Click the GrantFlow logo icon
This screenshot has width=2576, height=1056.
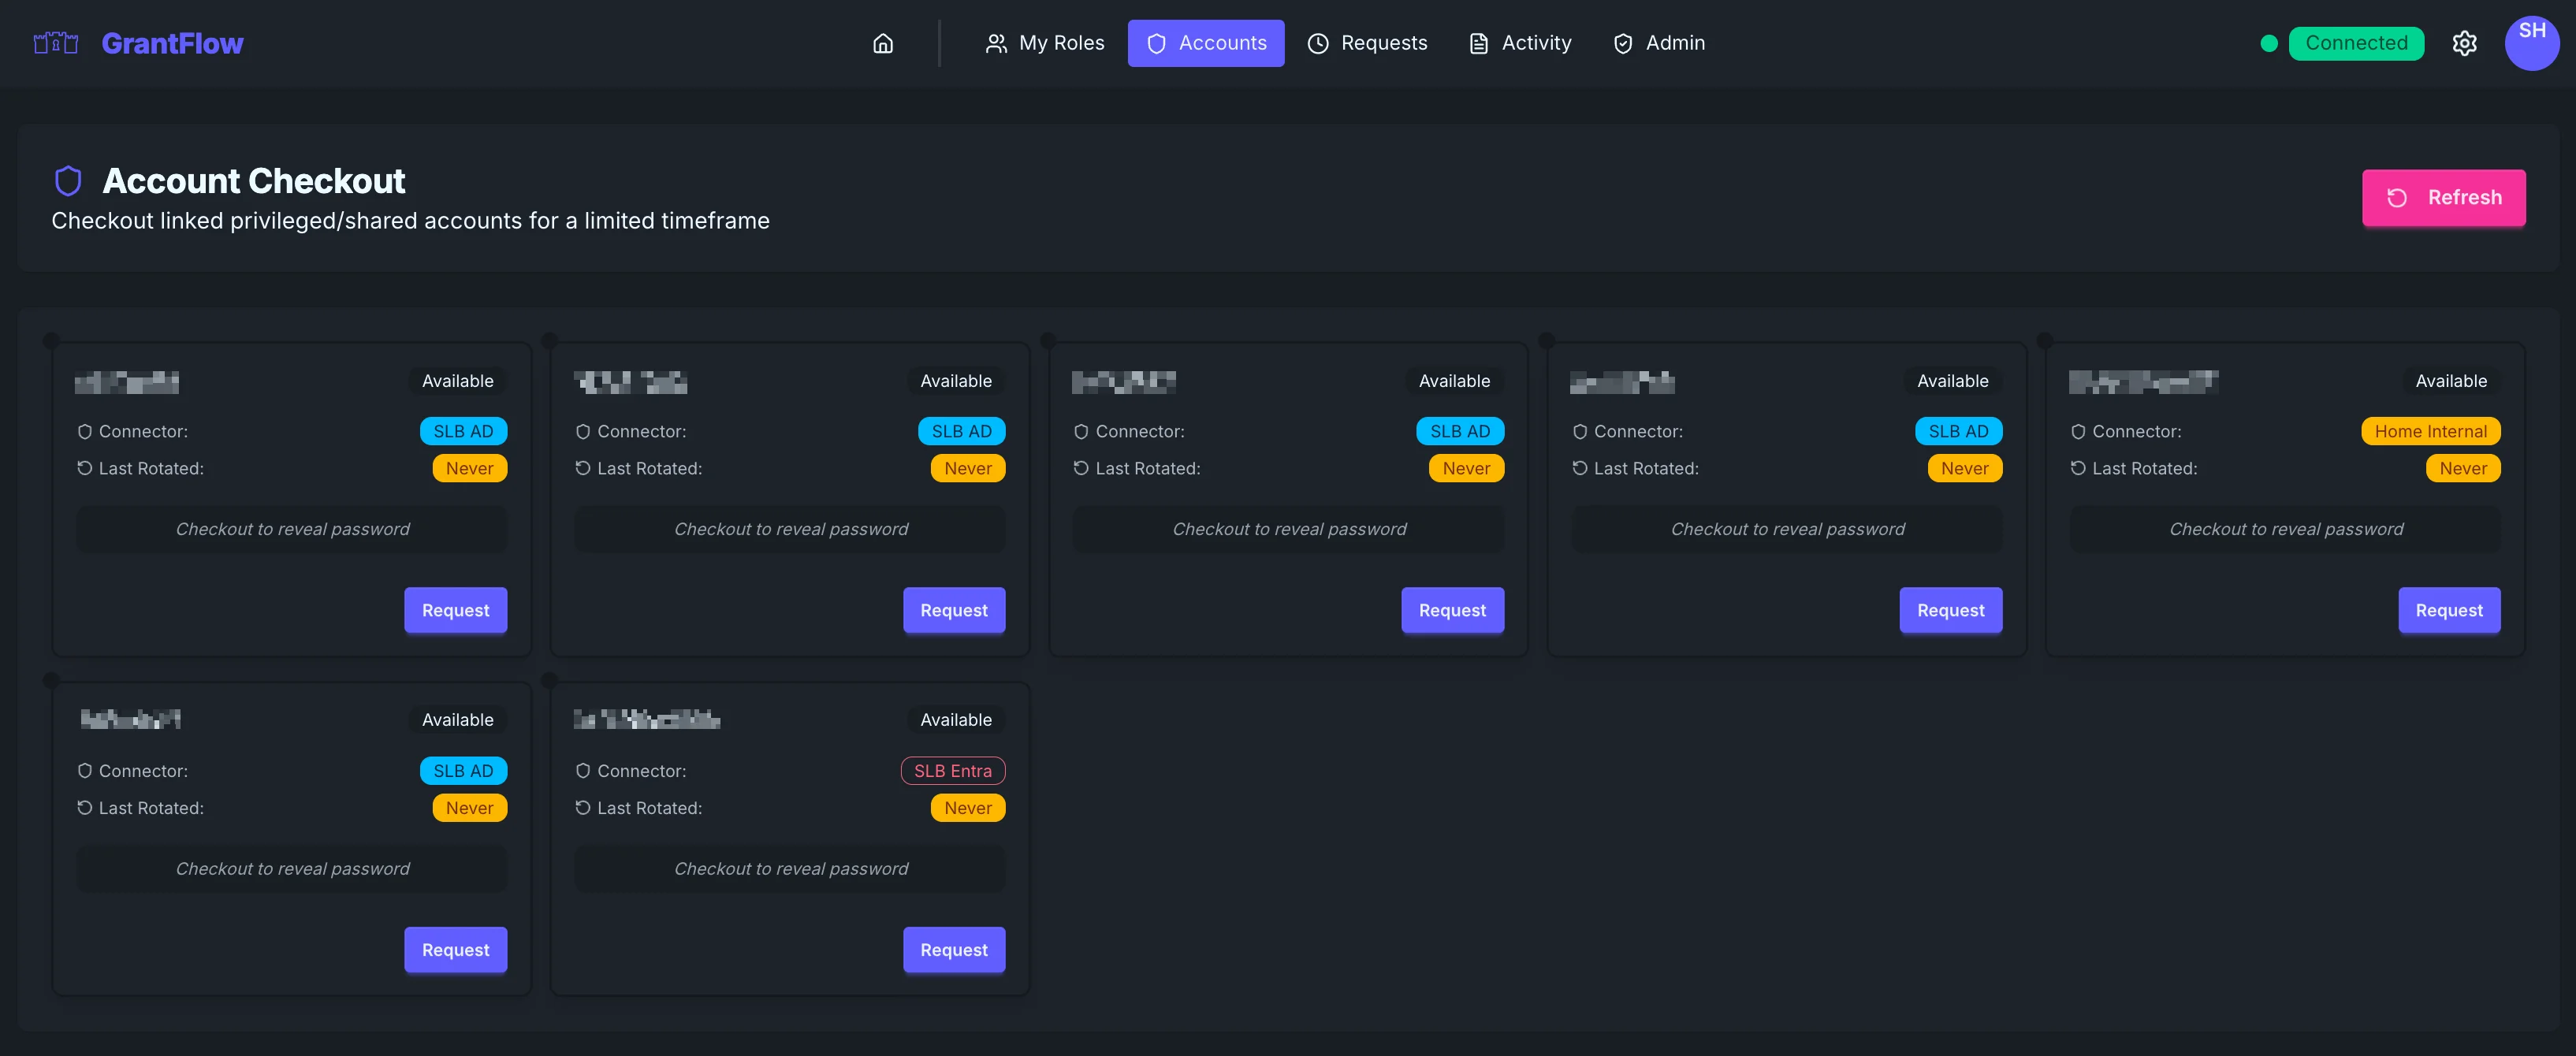point(56,43)
